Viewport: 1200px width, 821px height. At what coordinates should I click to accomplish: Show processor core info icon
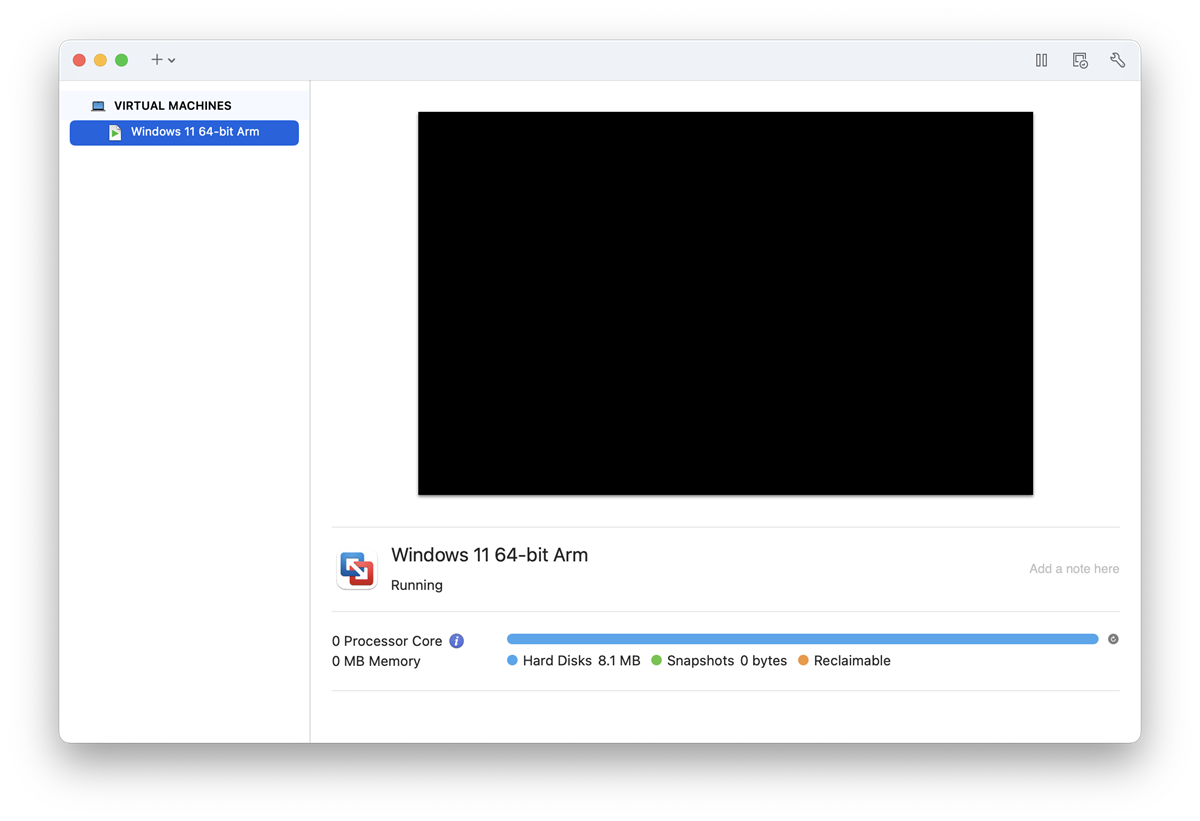(x=456, y=641)
